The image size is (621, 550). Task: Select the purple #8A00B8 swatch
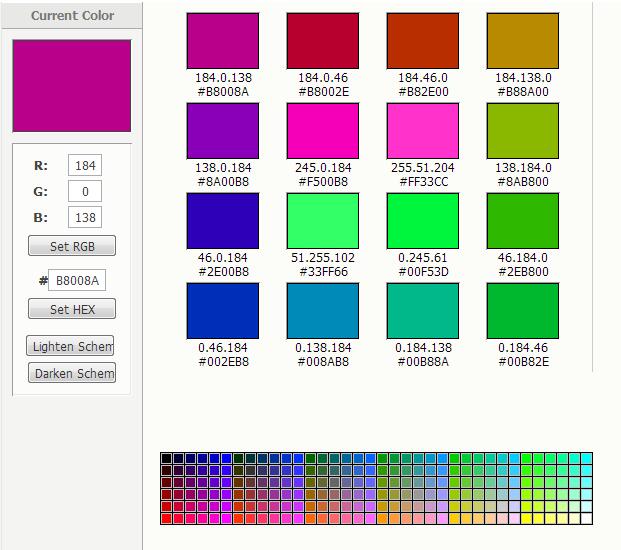pyautogui.click(x=223, y=131)
